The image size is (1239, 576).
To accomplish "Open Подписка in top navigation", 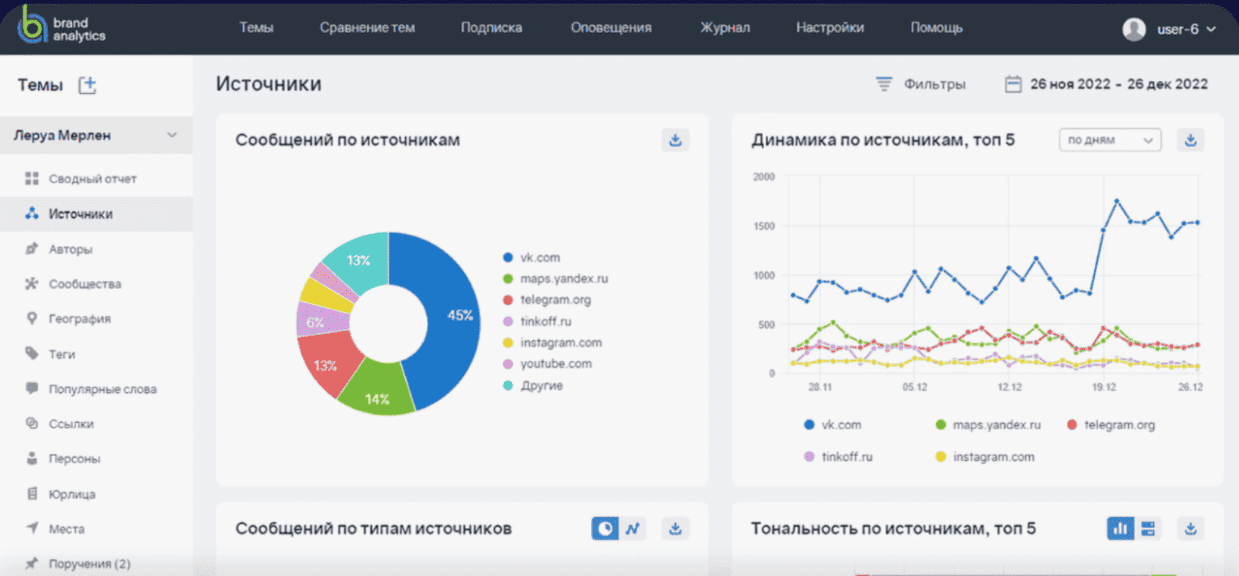I will click(x=491, y=28).
